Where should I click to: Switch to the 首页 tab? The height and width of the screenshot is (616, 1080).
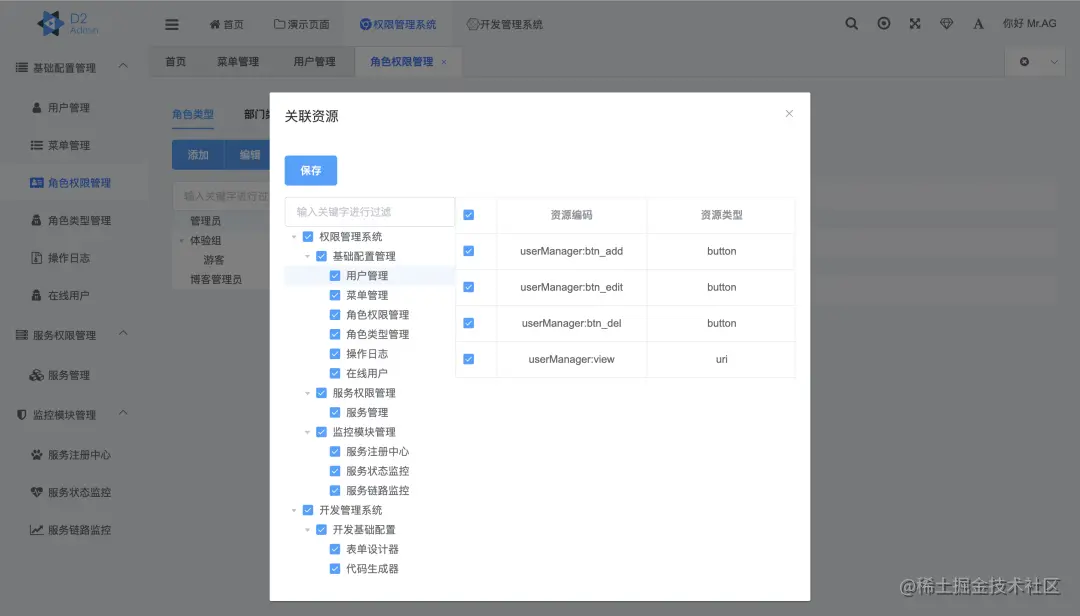pyautogui.click(x=175, y=61)
